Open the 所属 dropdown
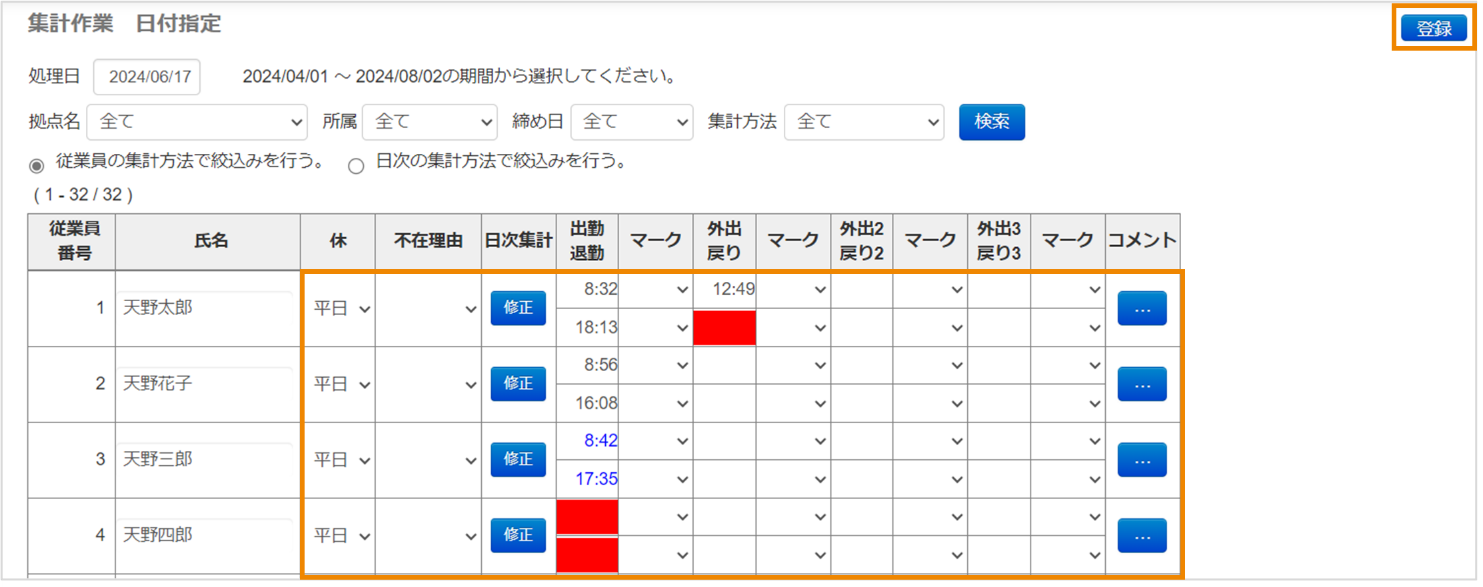Viewport: 1483px width, 587px height. click(430, 122)
